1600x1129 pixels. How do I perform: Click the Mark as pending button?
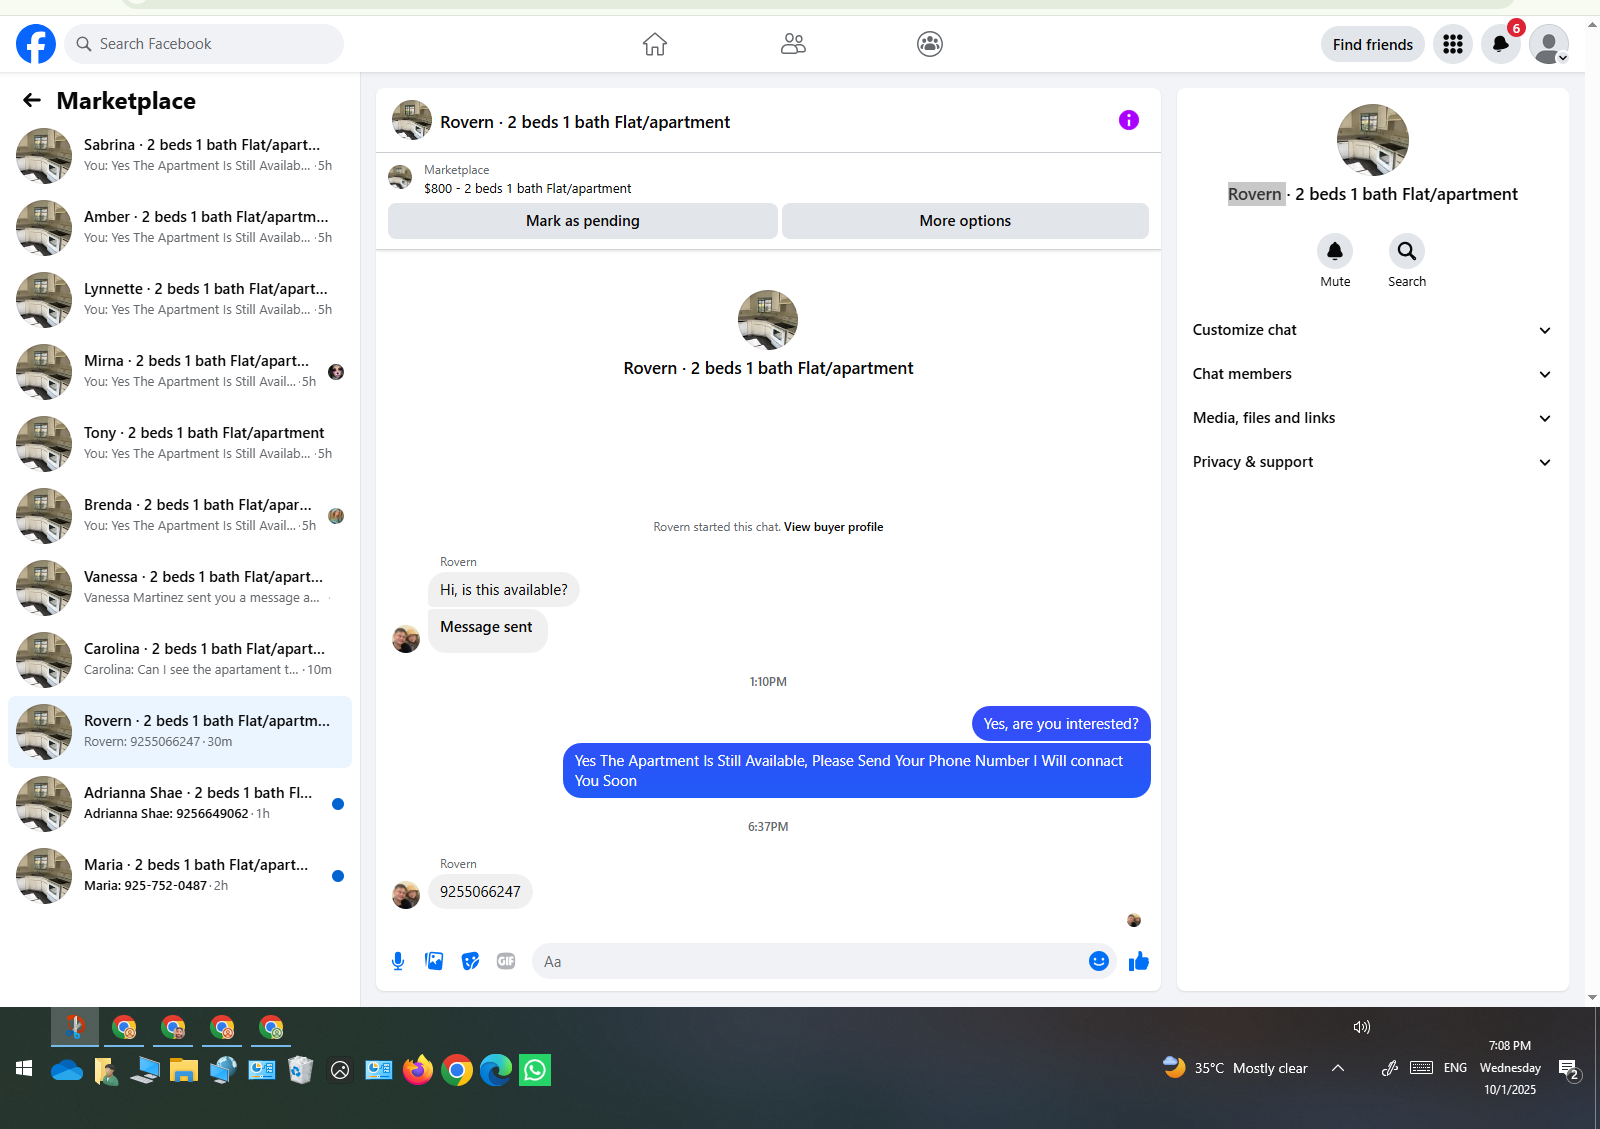pyautogui.click(x=583, y=221)
